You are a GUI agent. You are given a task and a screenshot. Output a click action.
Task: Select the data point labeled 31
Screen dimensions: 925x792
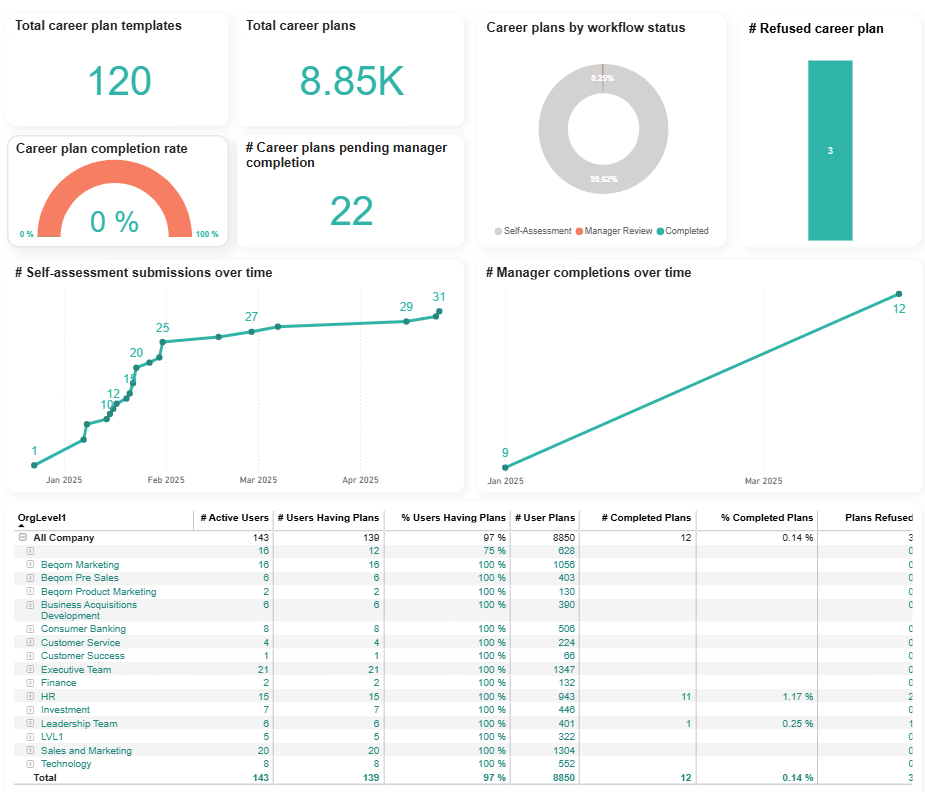439,312
